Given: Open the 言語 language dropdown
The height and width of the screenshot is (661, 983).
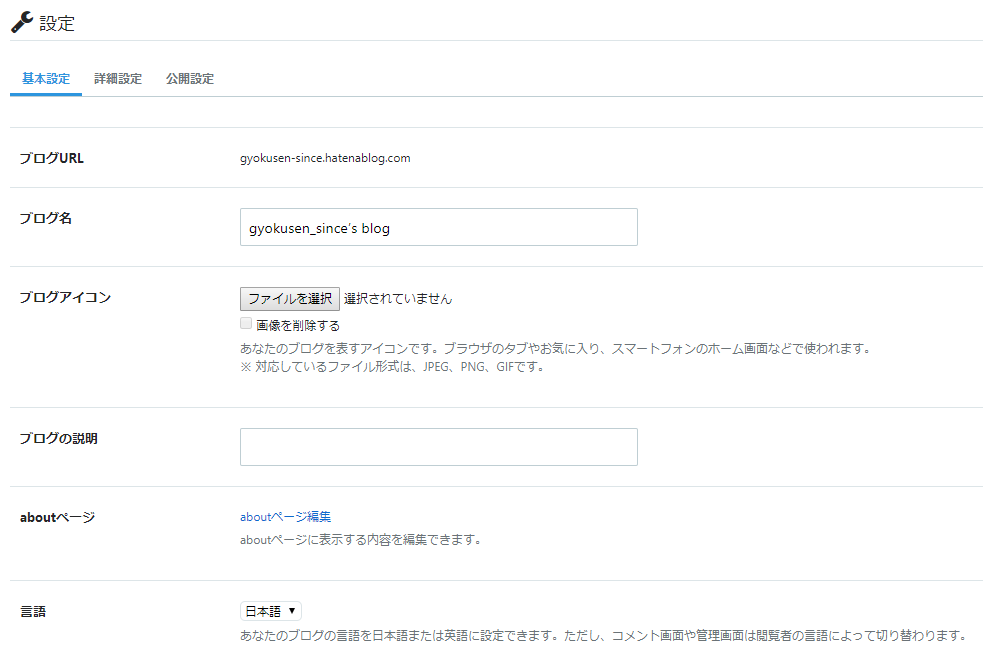Looking at the screenshot, I should 270,610.
